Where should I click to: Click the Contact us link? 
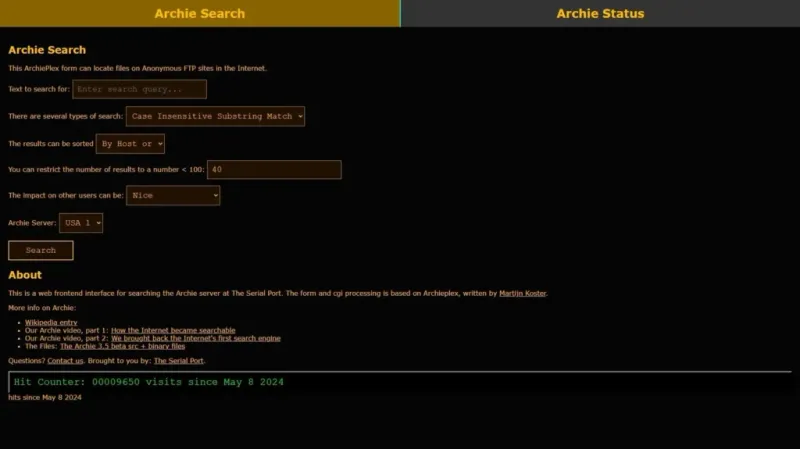click(65, 361)
